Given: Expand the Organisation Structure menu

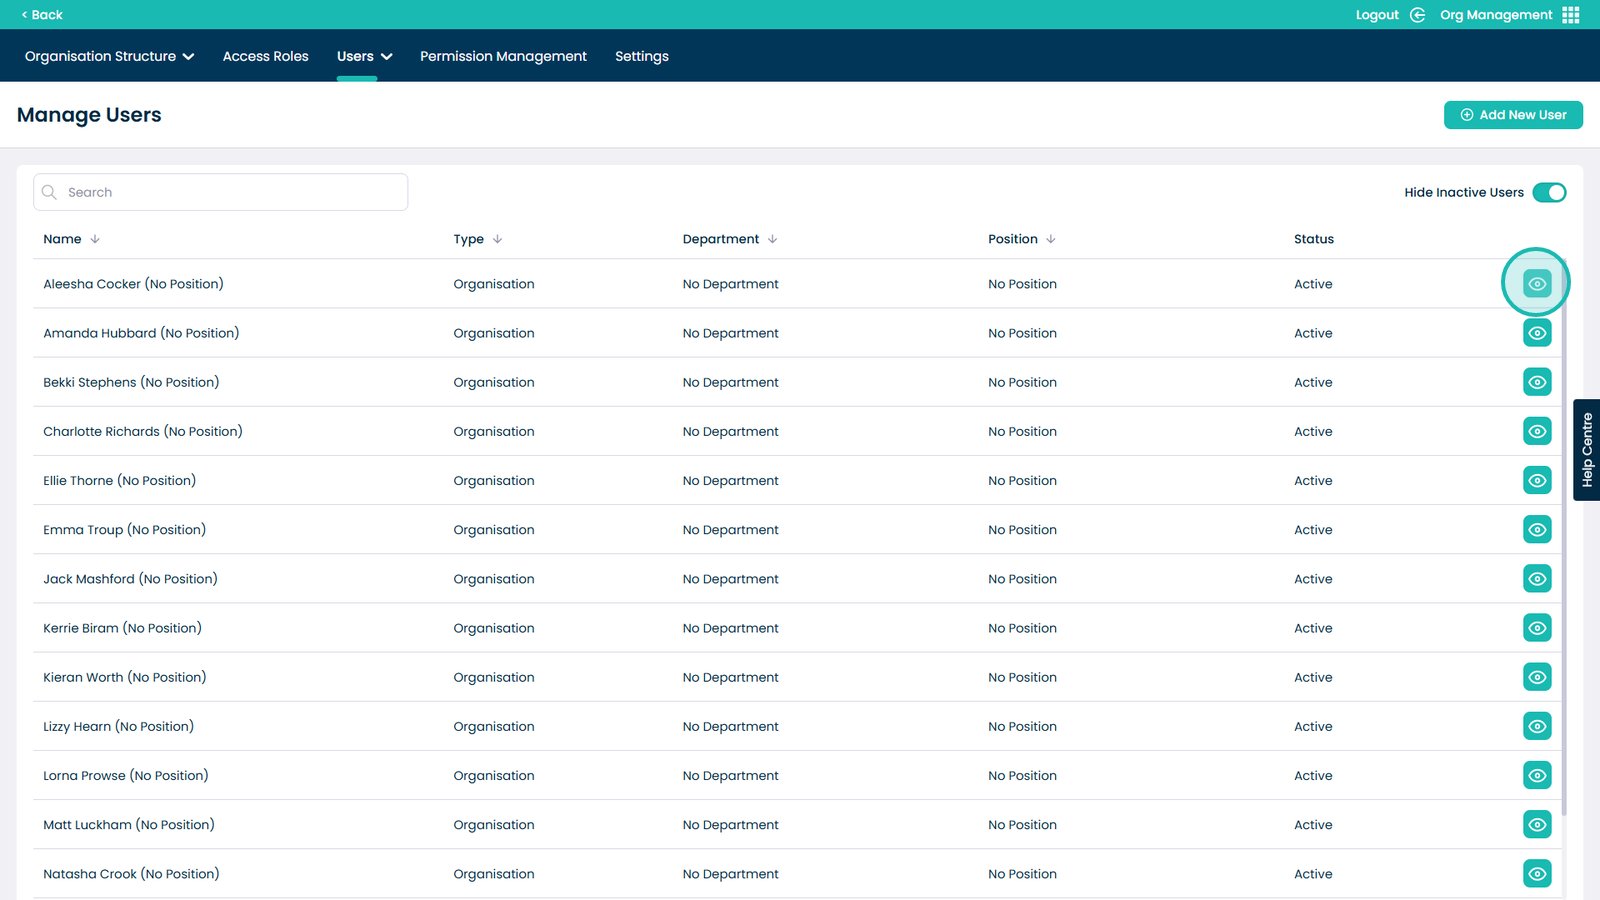Looking at the screenshot, I should (x=109, y=56).
